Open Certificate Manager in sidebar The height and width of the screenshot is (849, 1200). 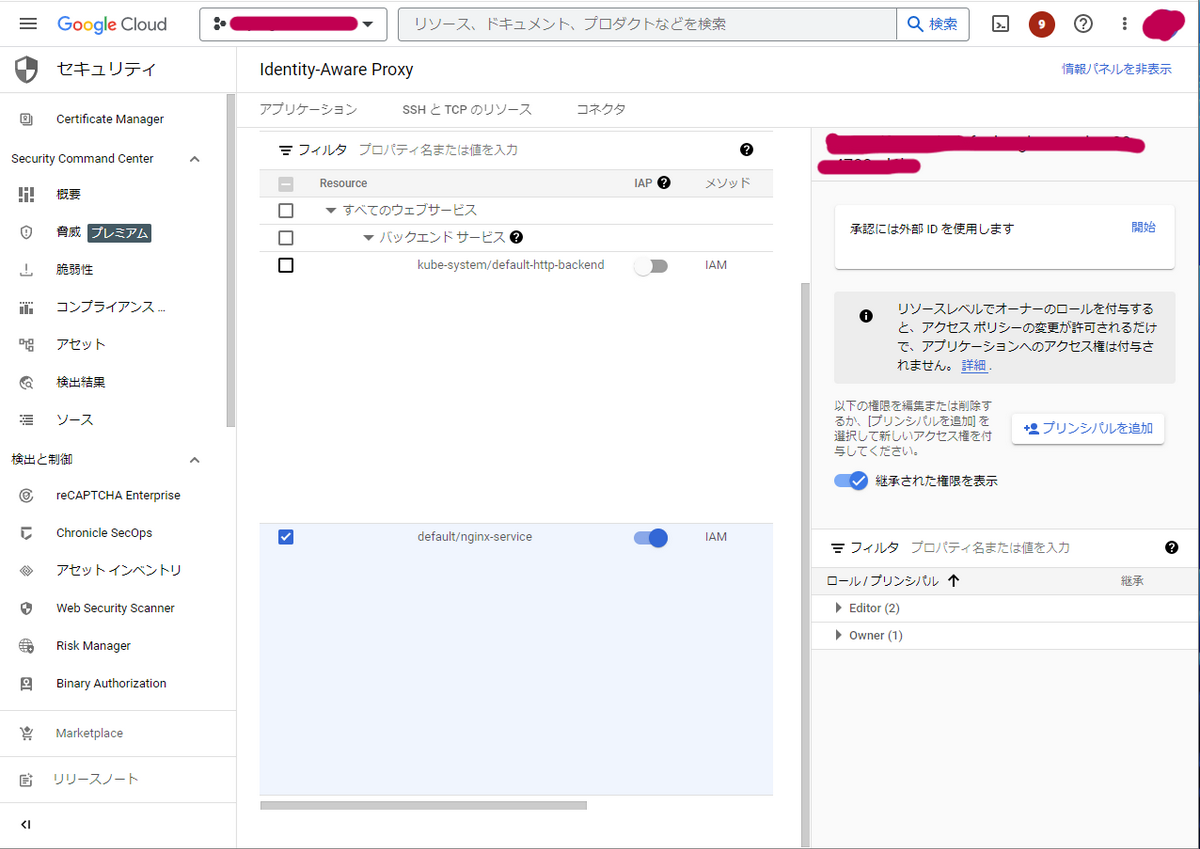point(110,119)
